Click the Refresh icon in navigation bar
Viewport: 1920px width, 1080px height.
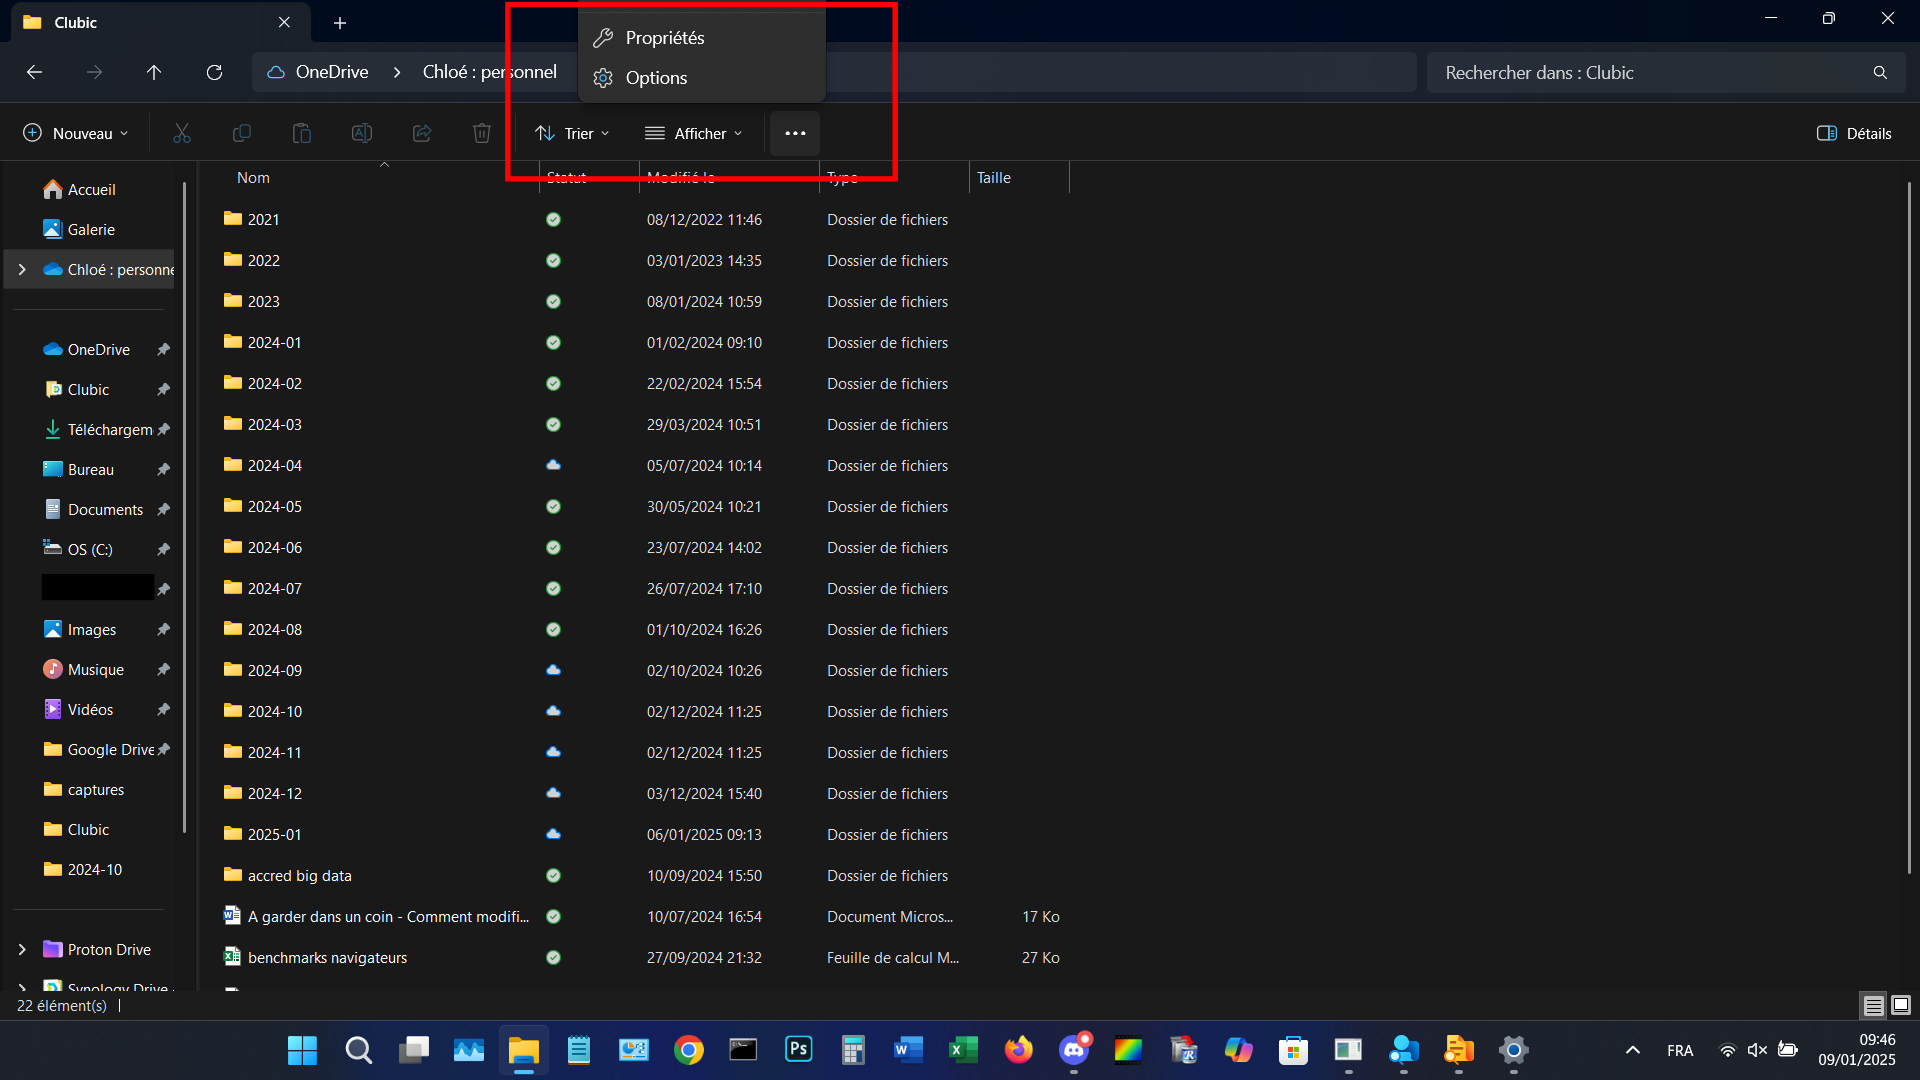pos(214,72)
